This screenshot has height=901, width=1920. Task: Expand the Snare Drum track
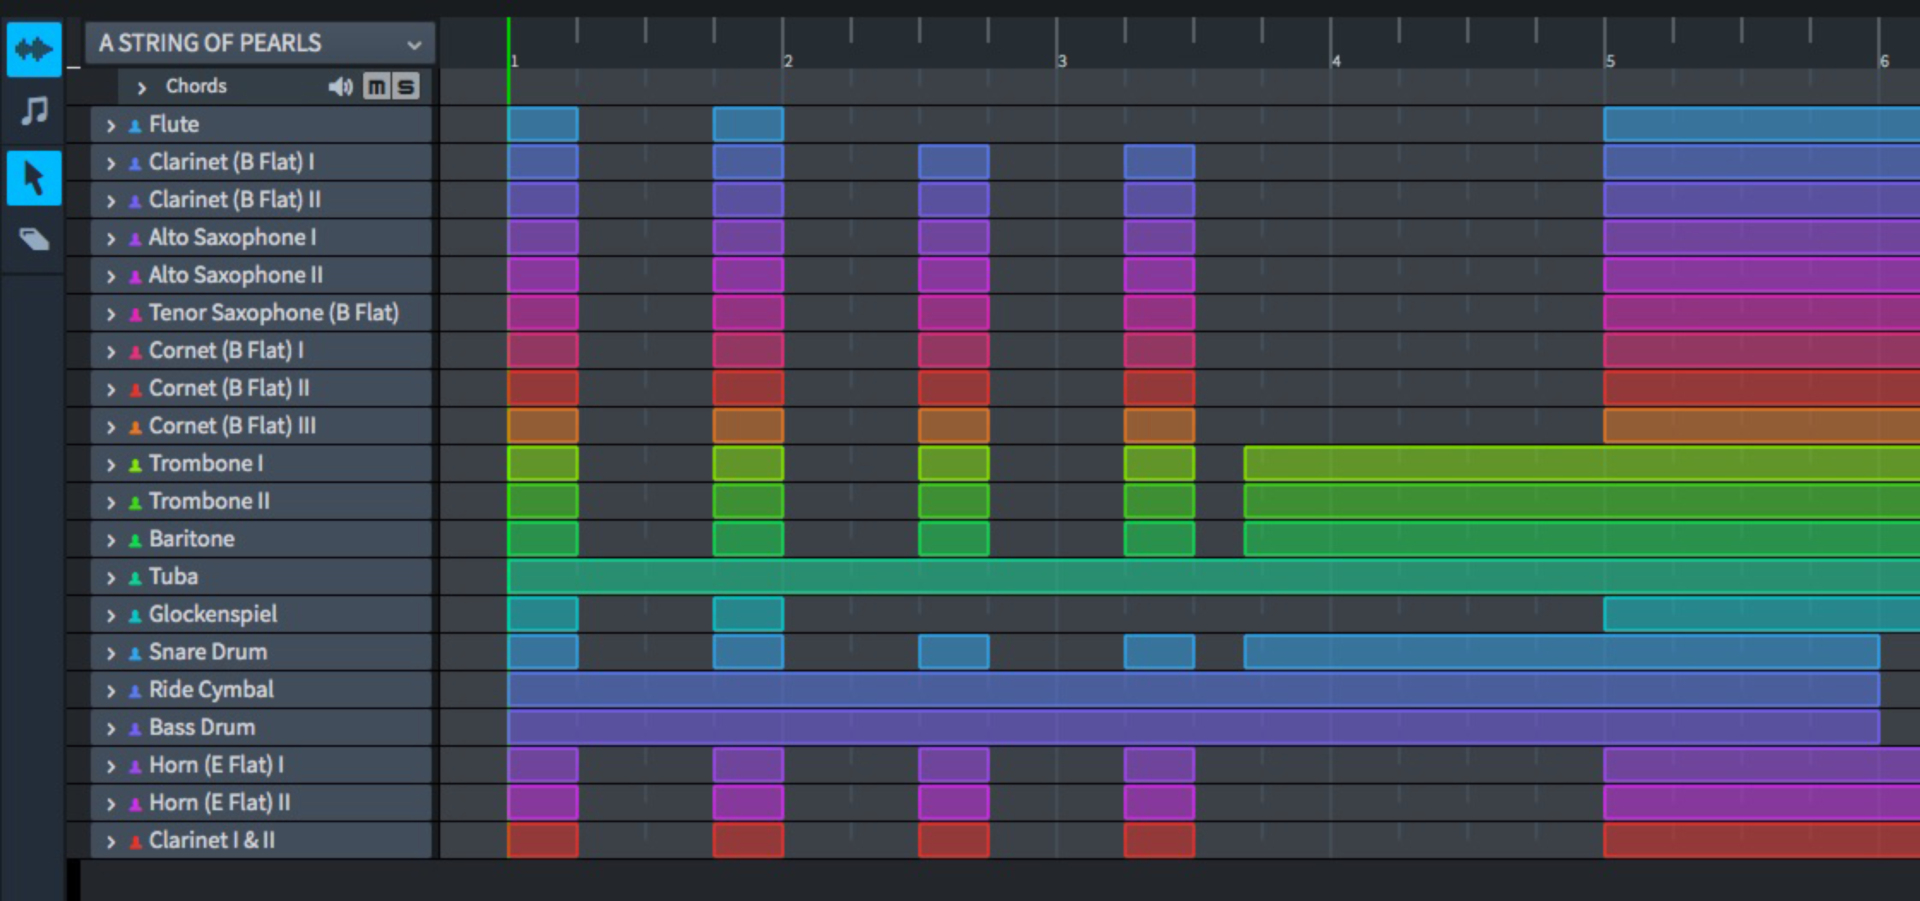click(x=111, y=654)
